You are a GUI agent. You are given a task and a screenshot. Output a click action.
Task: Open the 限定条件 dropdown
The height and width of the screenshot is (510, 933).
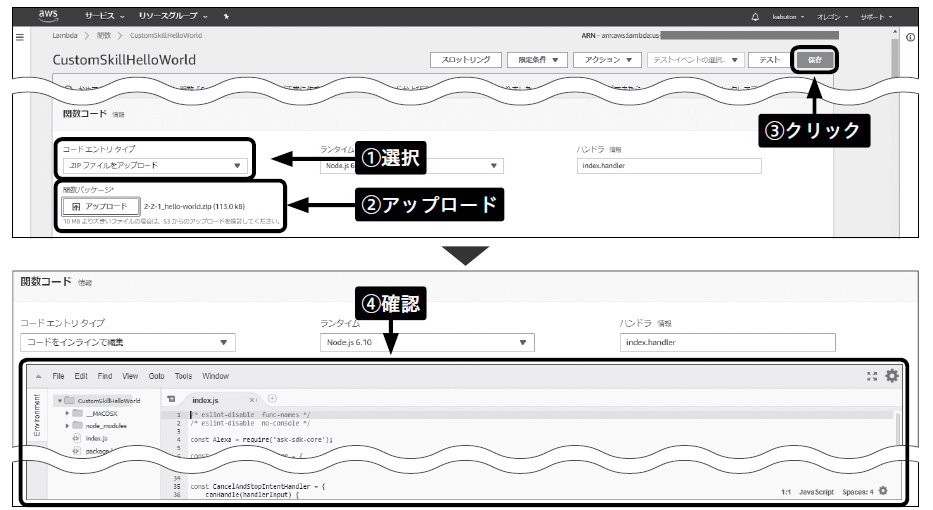[537, 60]
